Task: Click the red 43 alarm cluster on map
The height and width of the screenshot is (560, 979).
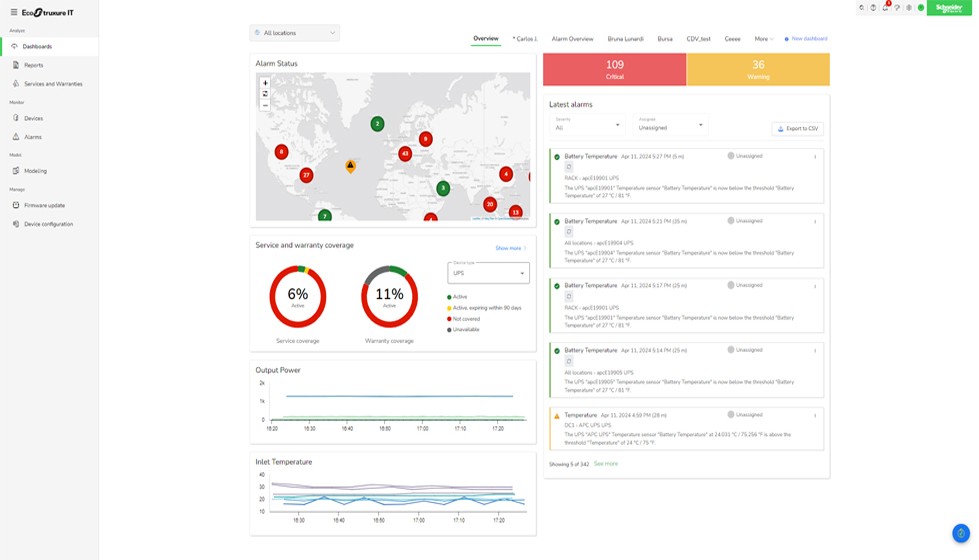Action: click(405, 154)
